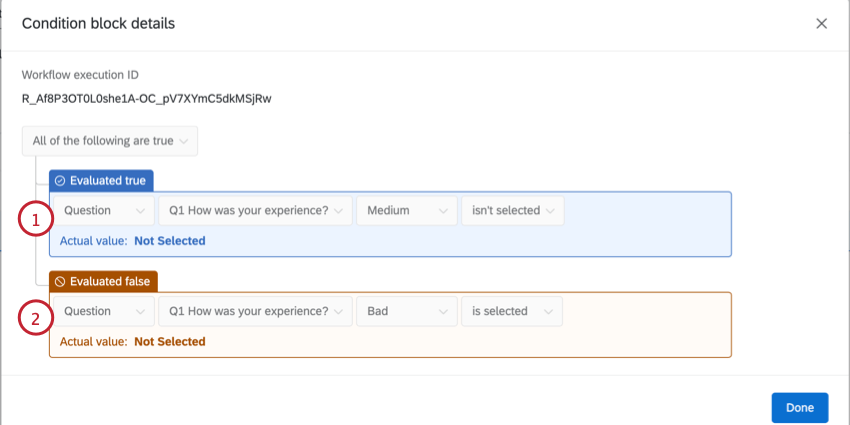The image size is (850, 425).
Task: Open the Bad choice dropdown
Action: tap(406, 311)
